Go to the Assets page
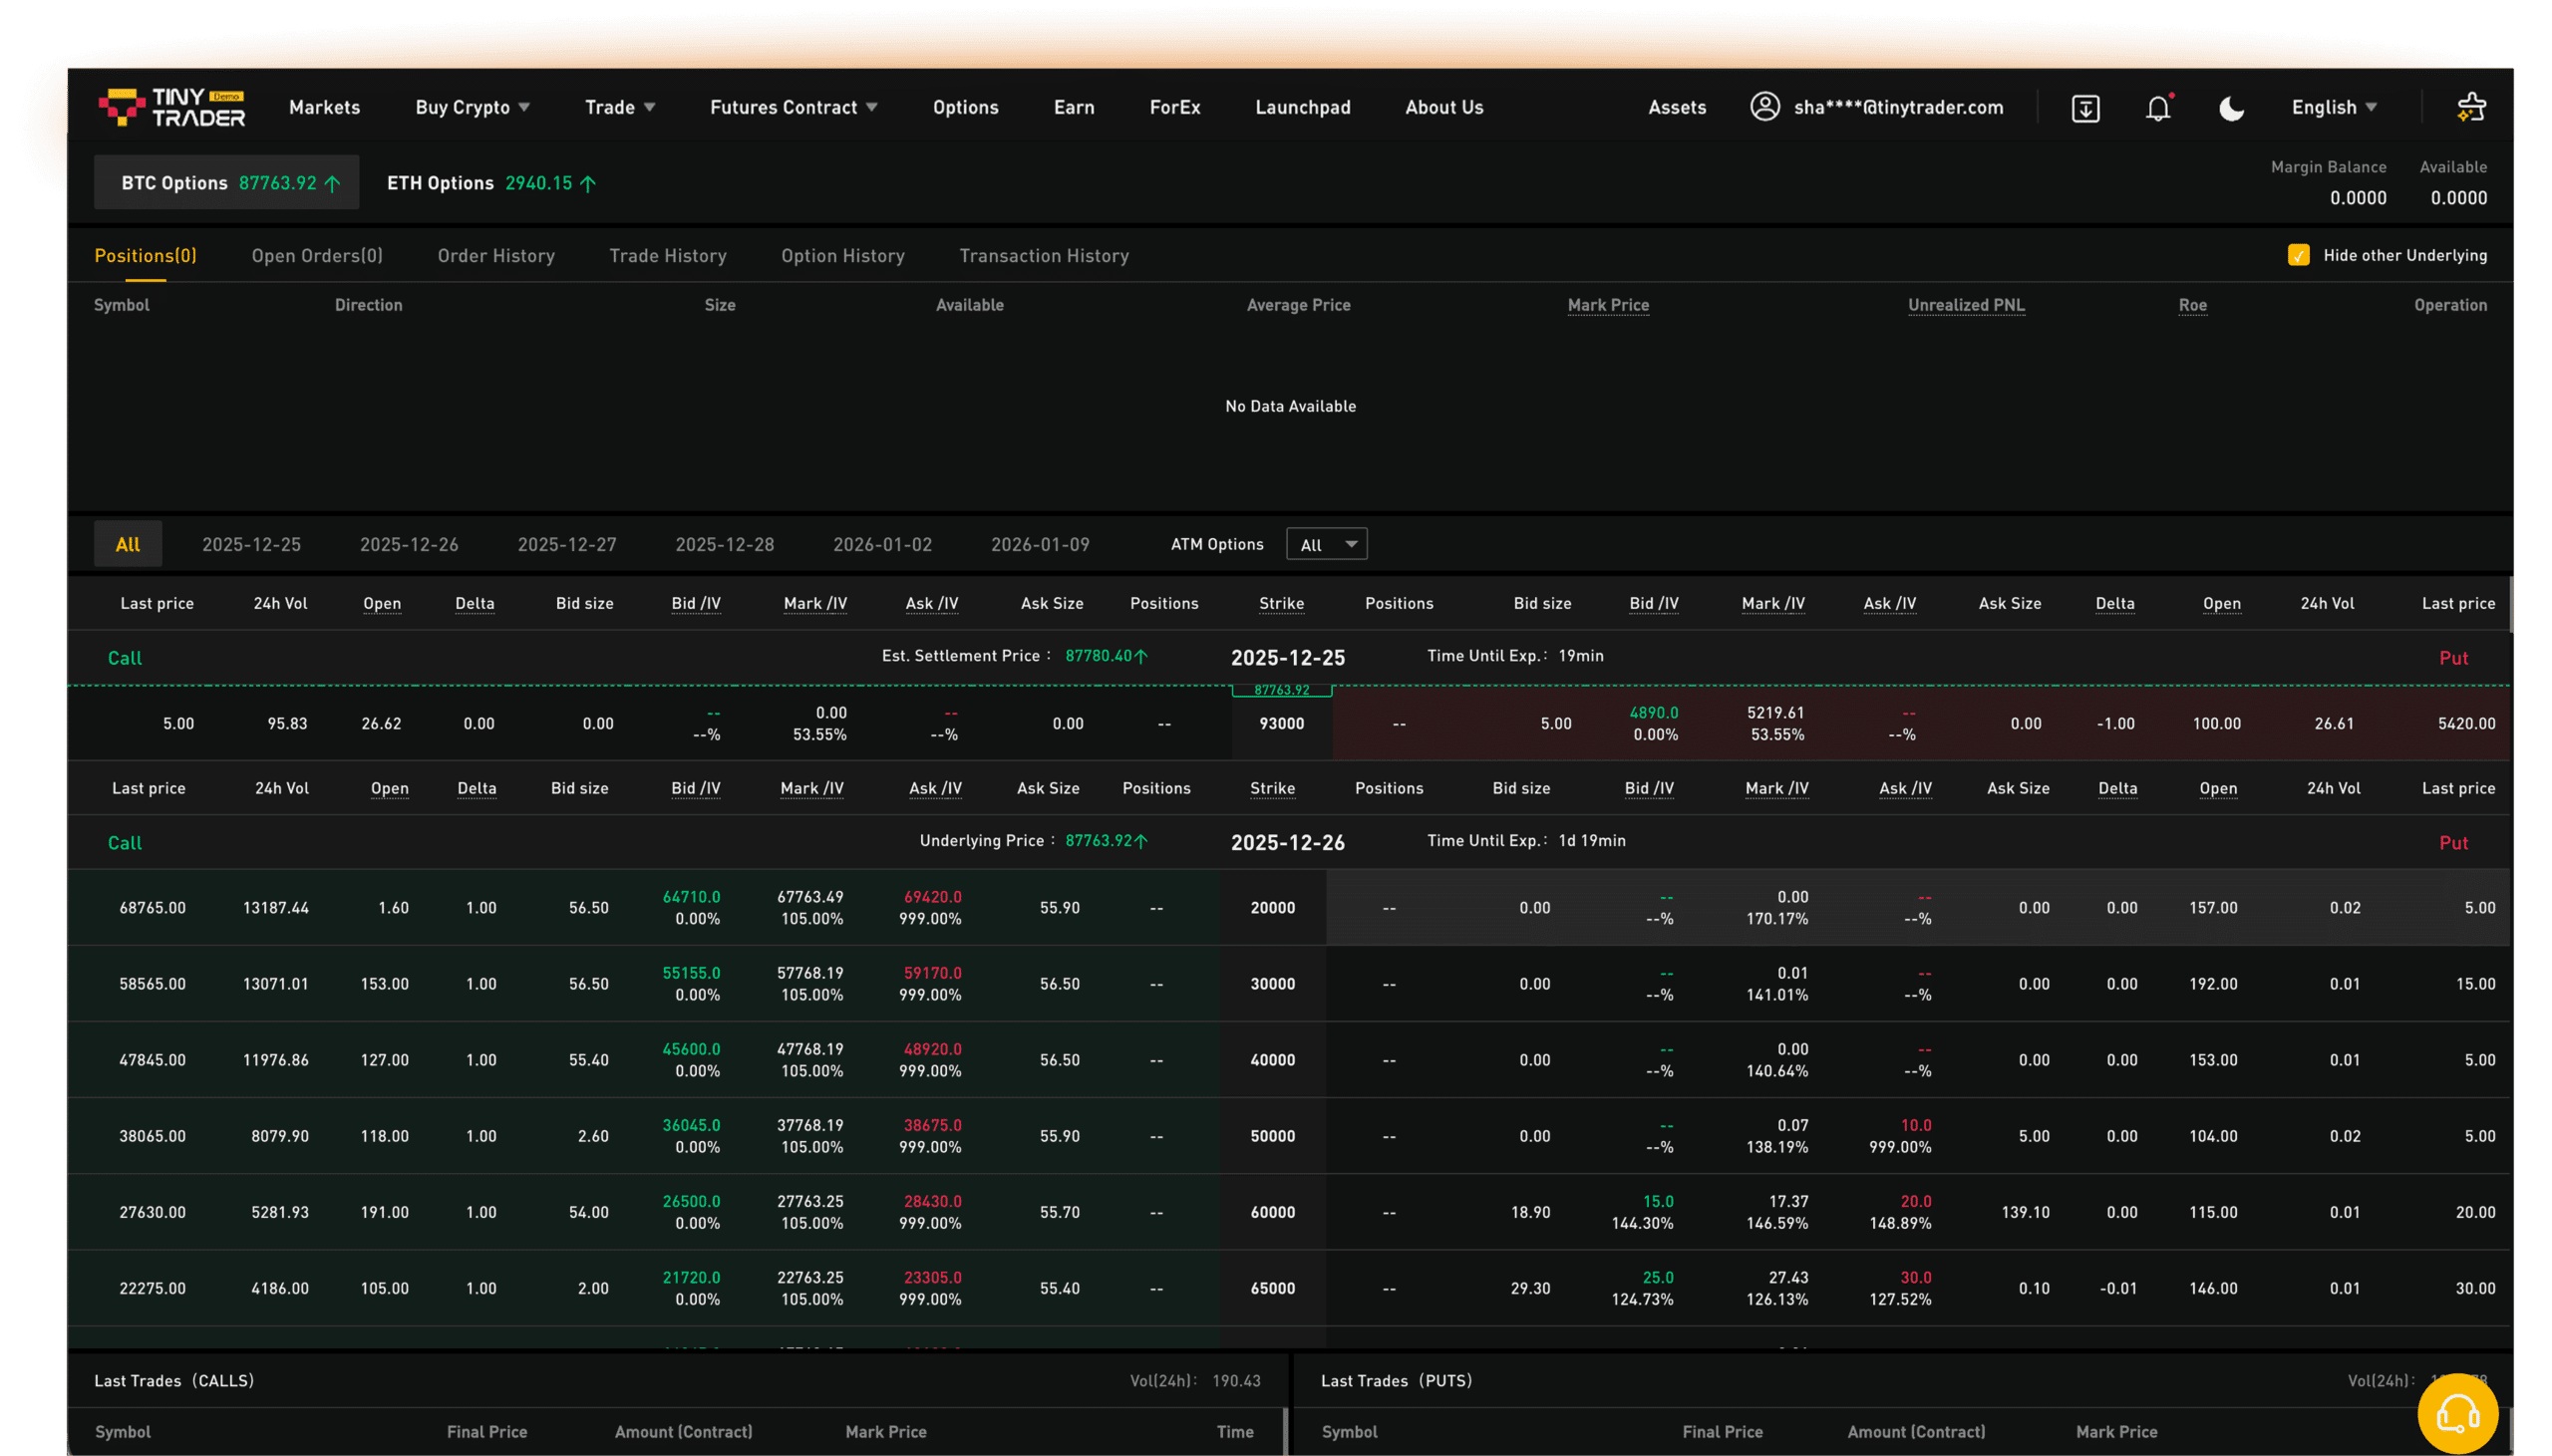2552x1456 pixels. (1676, 107)
